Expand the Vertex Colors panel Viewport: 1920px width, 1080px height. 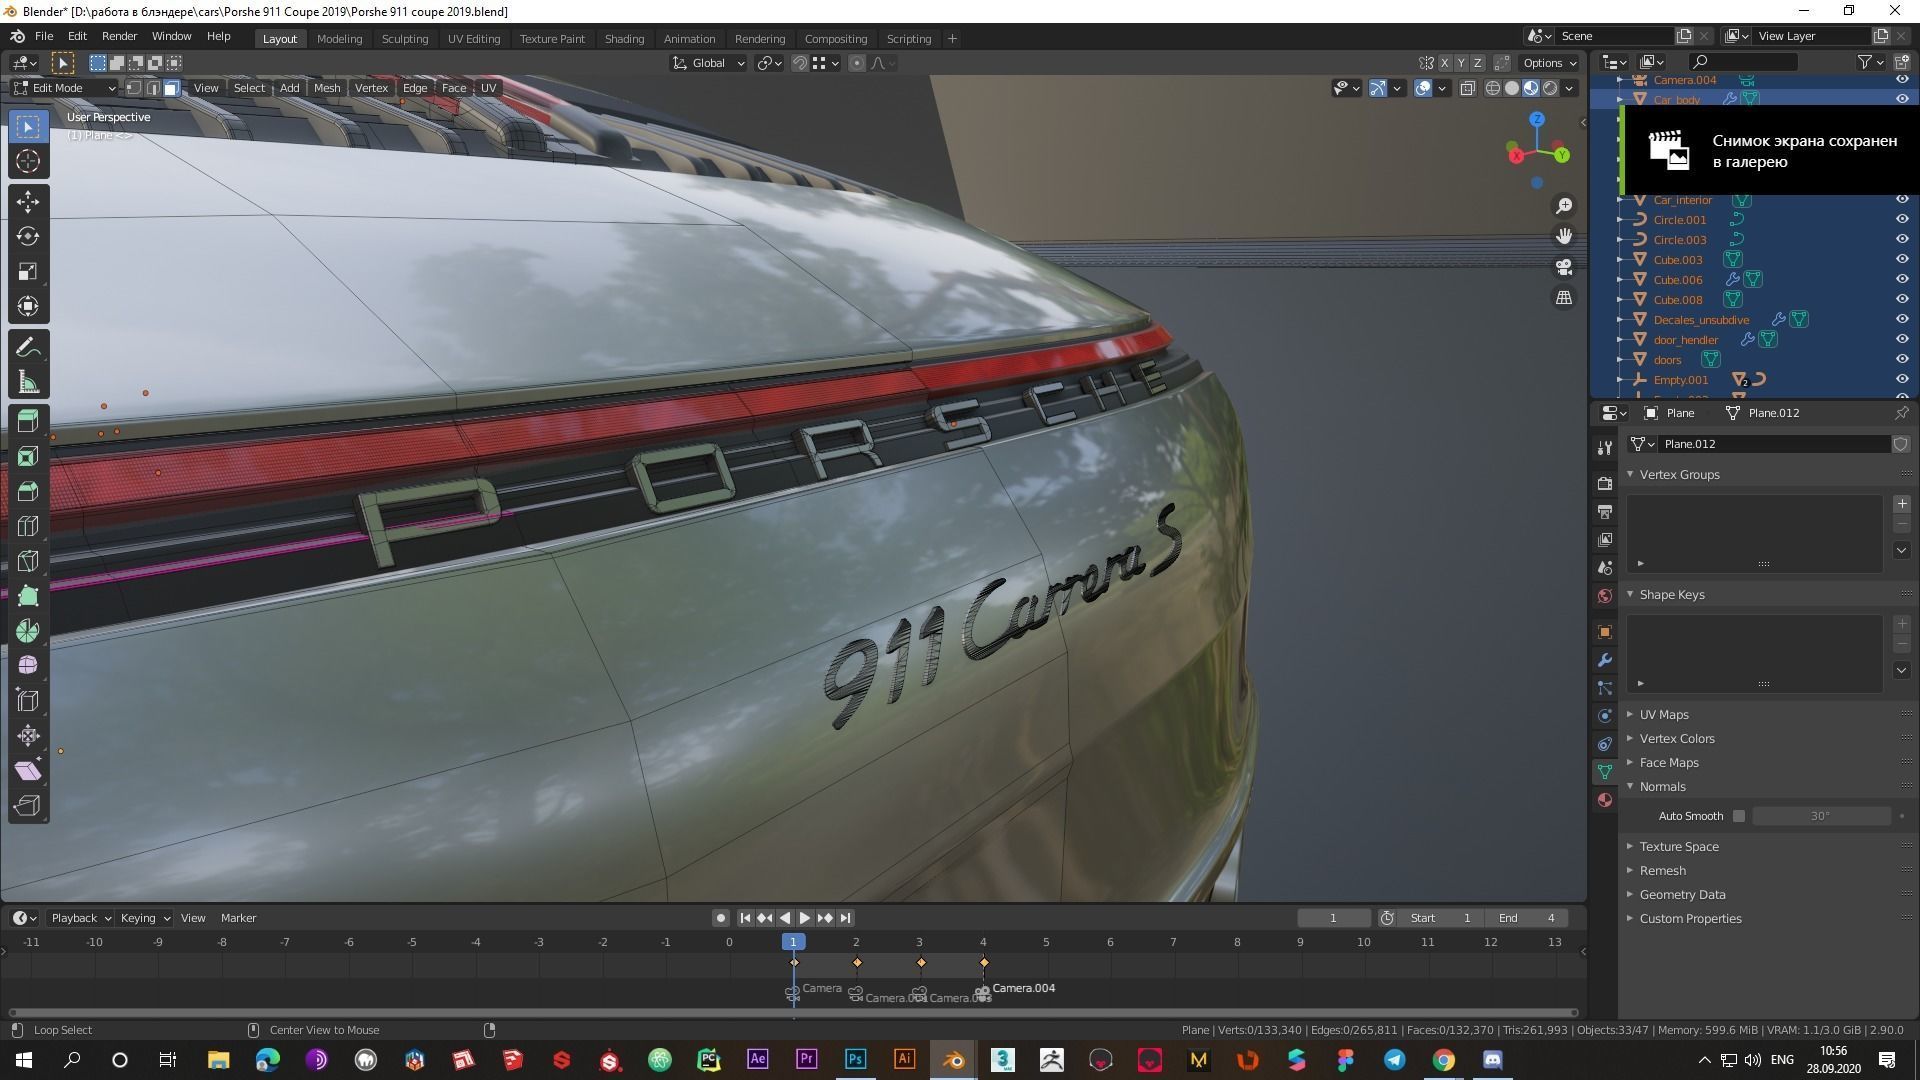(1676, 738)
